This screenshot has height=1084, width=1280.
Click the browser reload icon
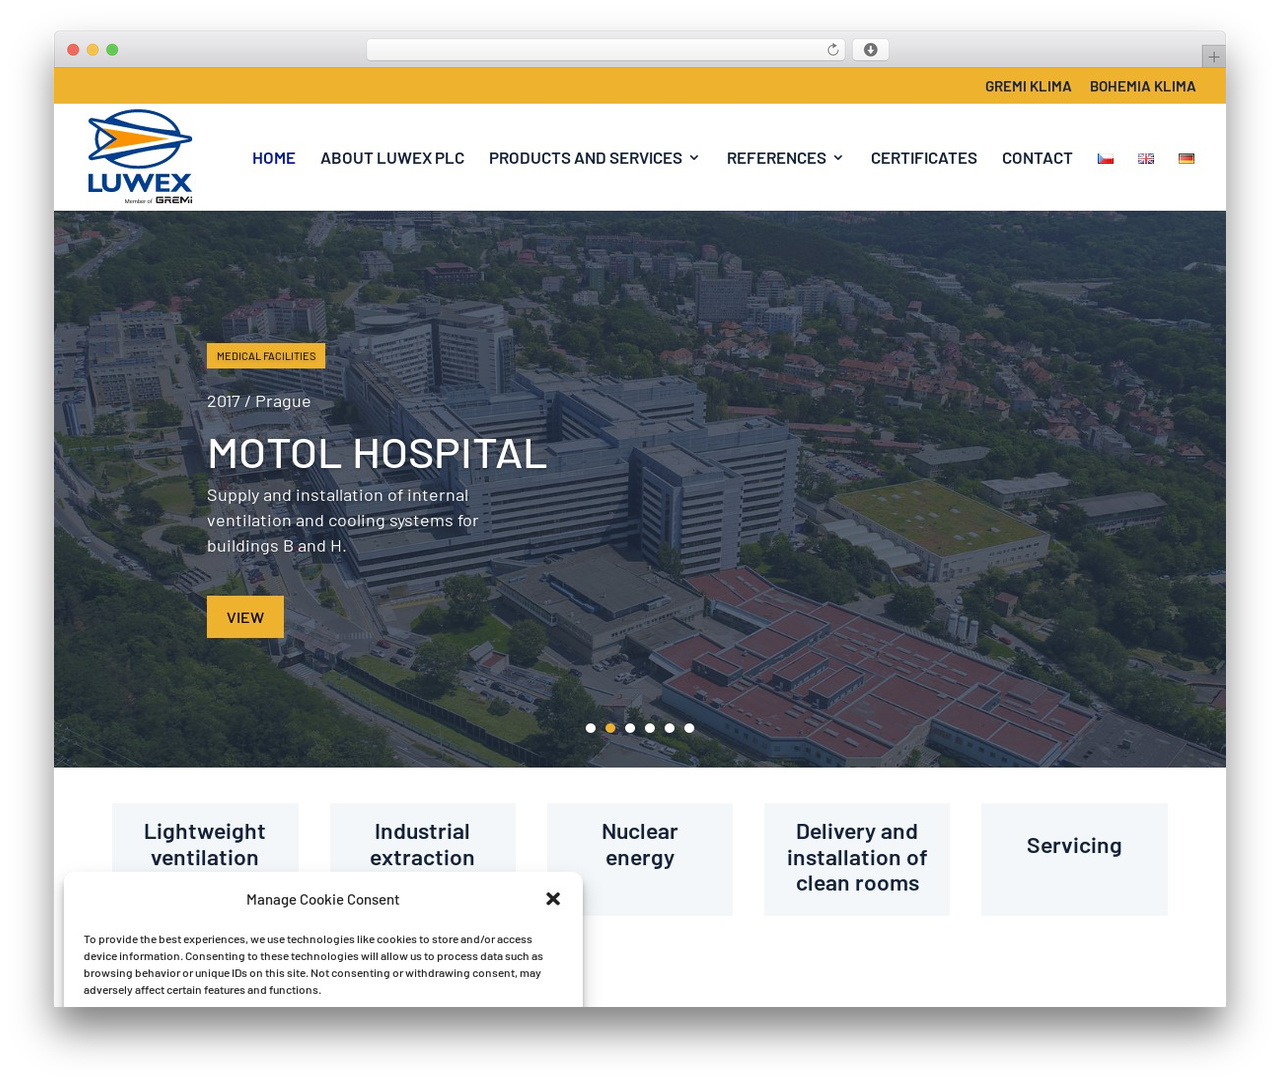click(833, 50)
